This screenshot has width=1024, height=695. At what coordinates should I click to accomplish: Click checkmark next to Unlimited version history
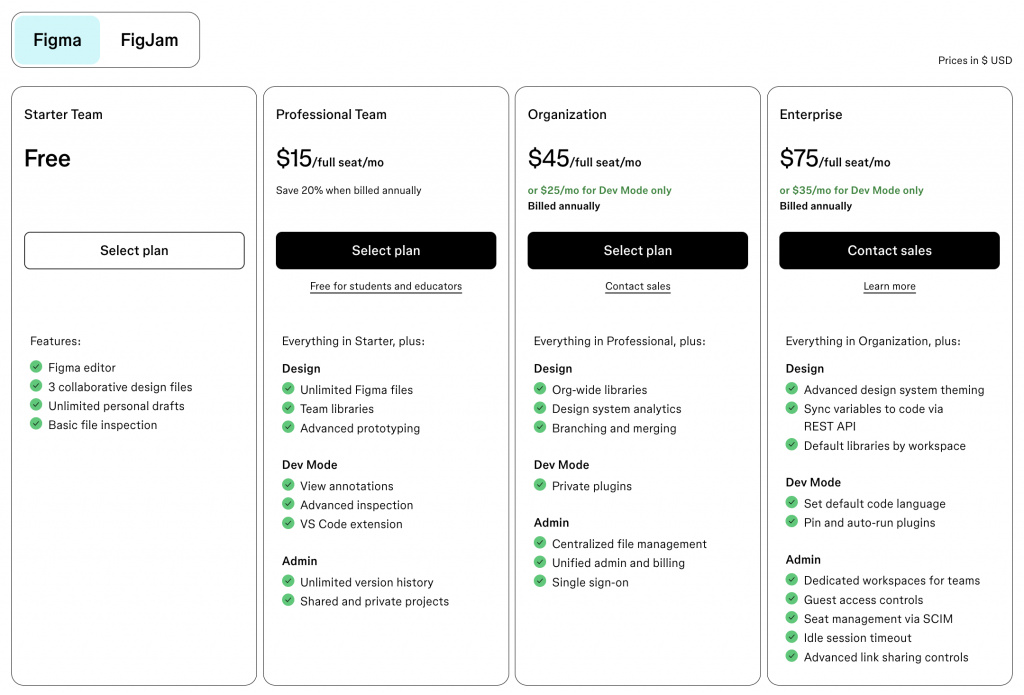288,581
